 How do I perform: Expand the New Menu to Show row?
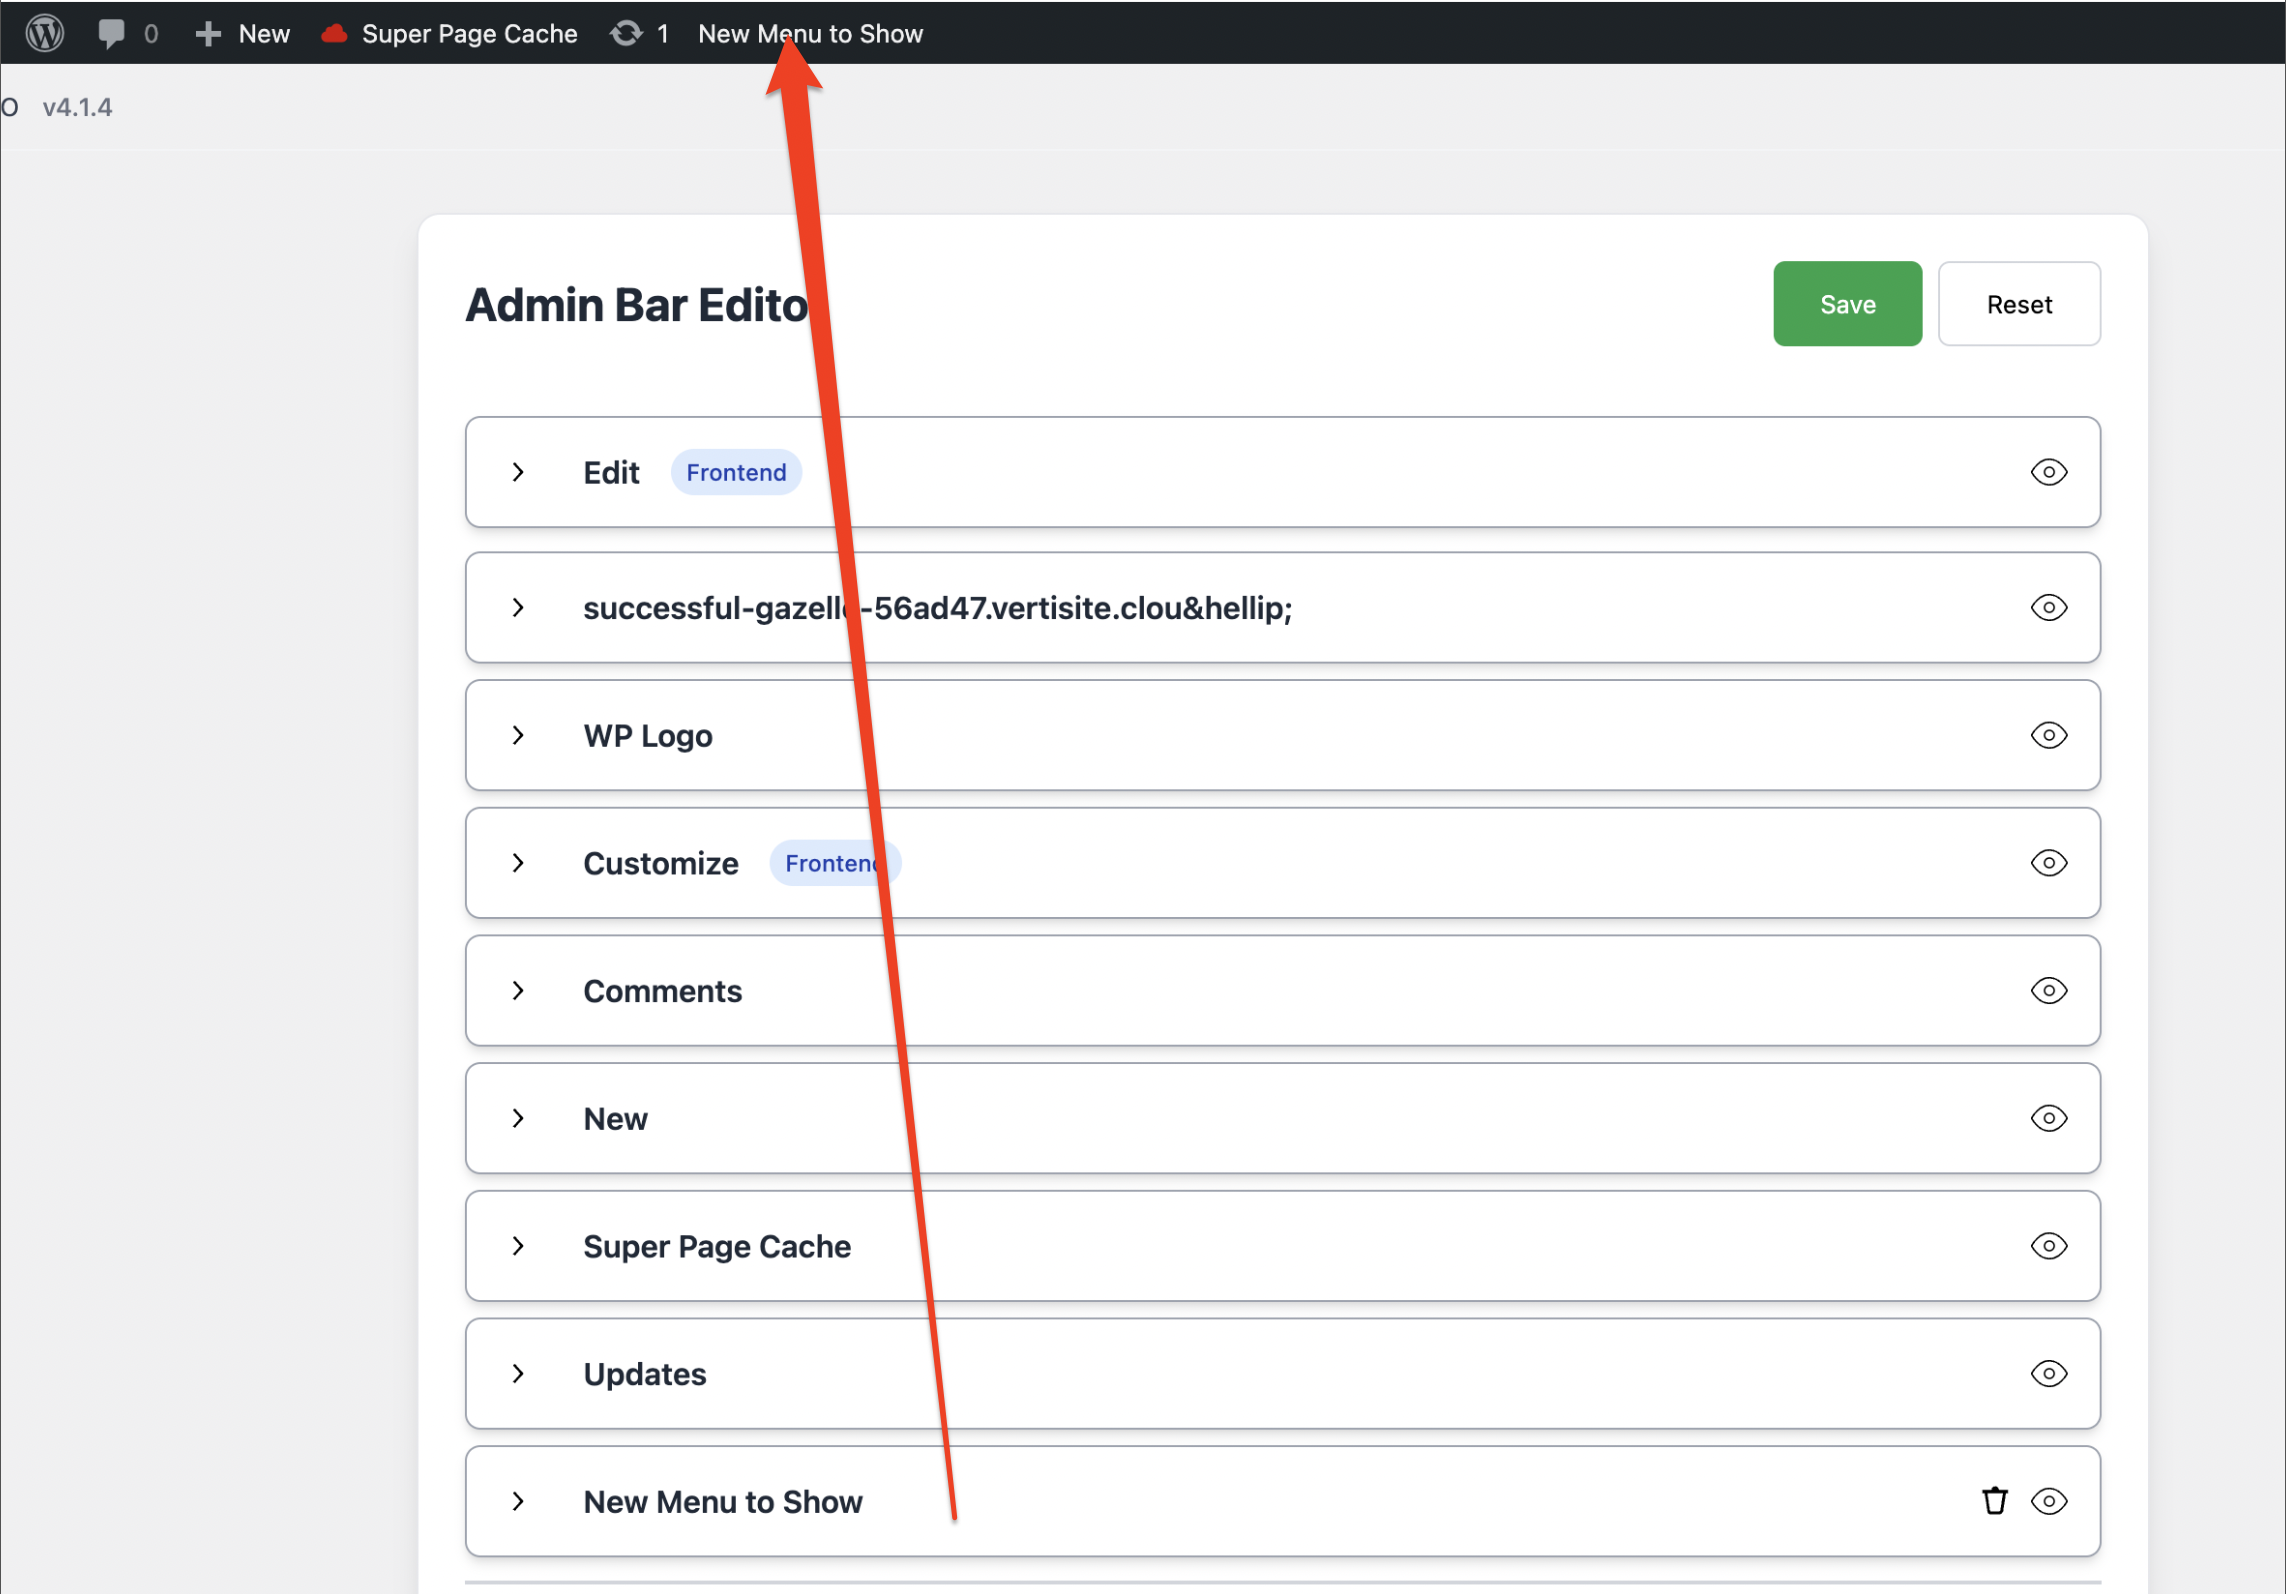click(518, 1501)
